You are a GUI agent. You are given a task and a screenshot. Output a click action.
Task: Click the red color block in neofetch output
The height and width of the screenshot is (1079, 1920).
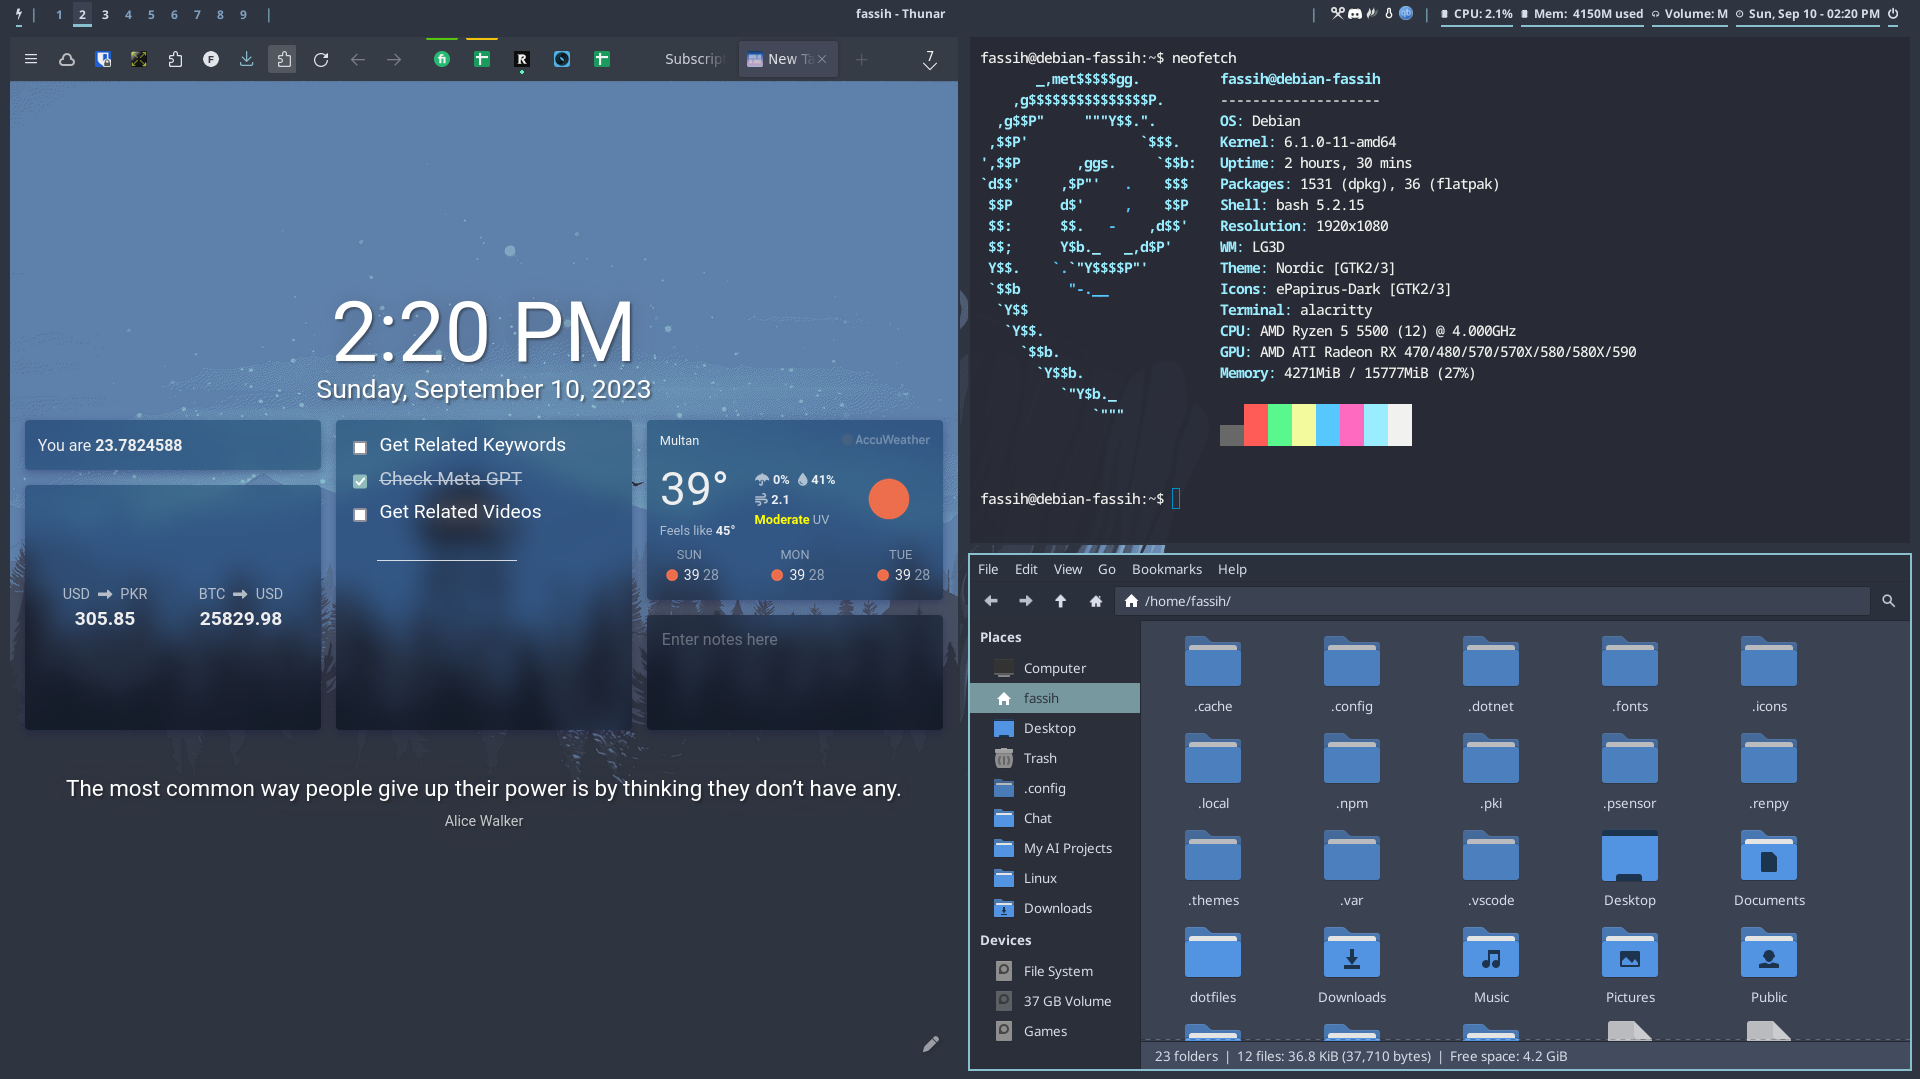click(1256, 425)
